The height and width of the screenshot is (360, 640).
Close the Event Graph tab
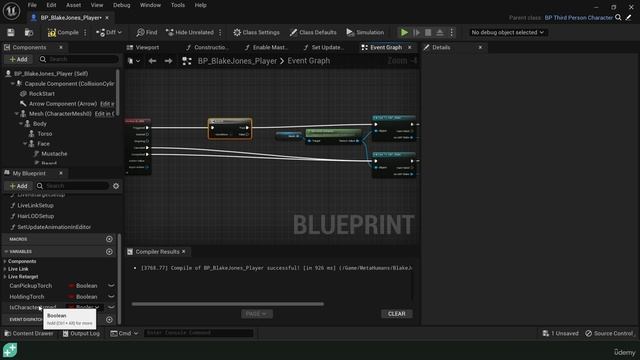click(410, 47)
